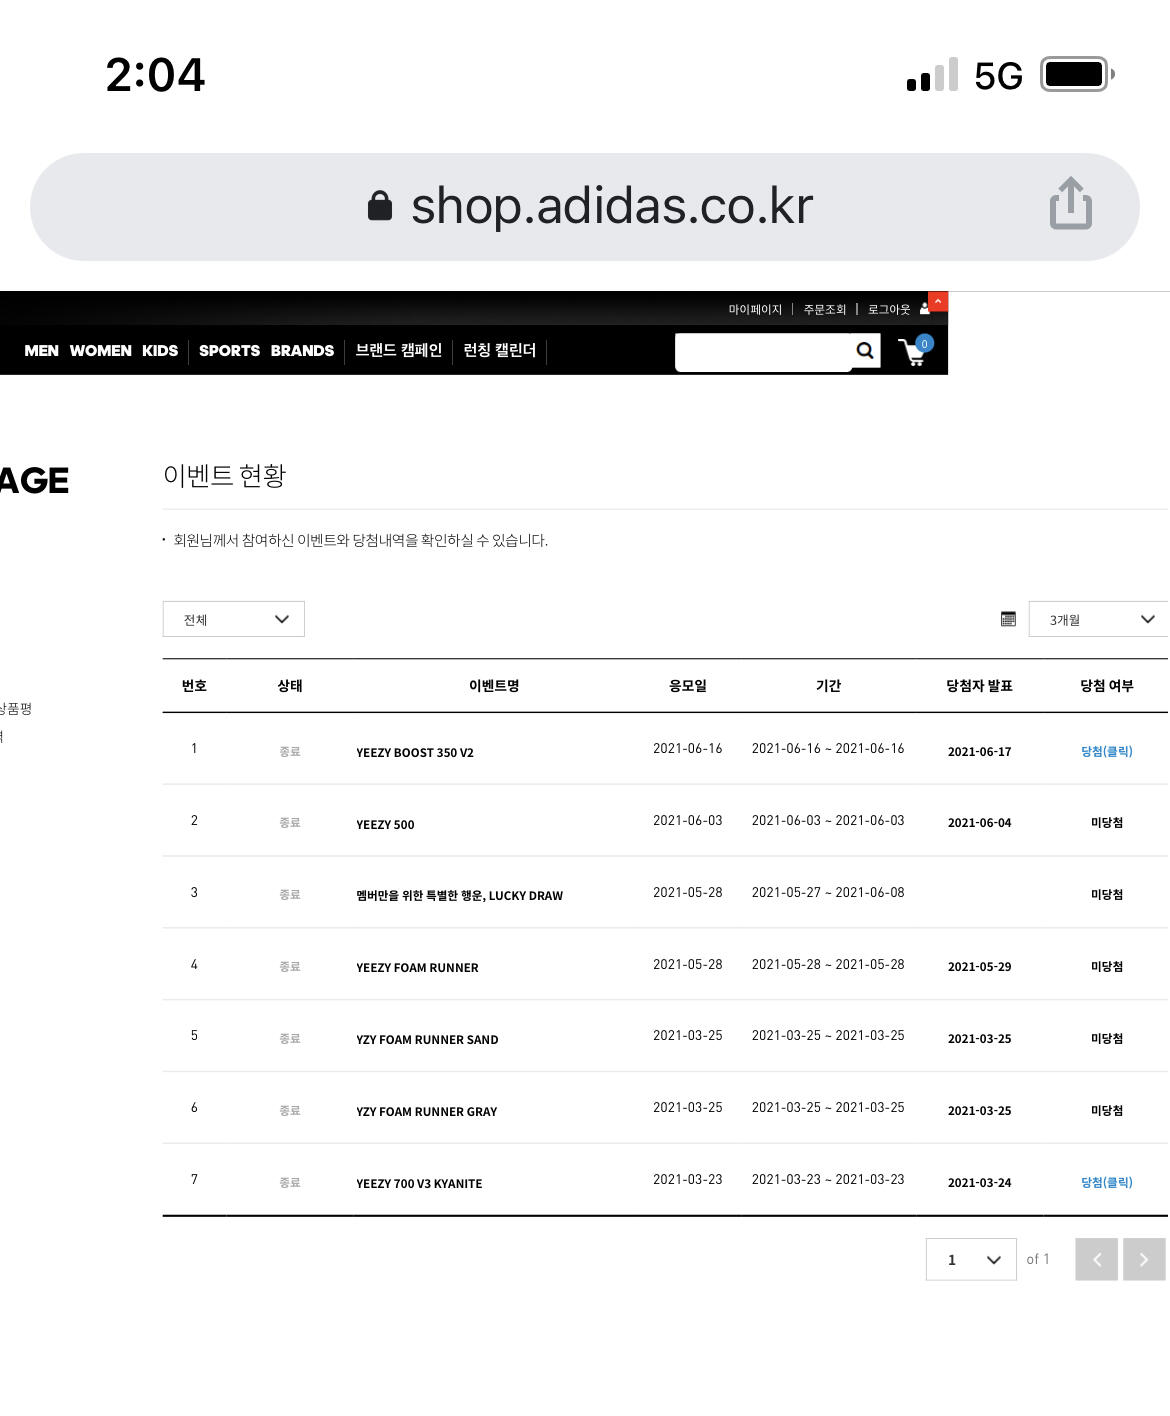The image size is (1170, 1416).
Task: Open the 마이페이지 link
Action: [755, 310]
